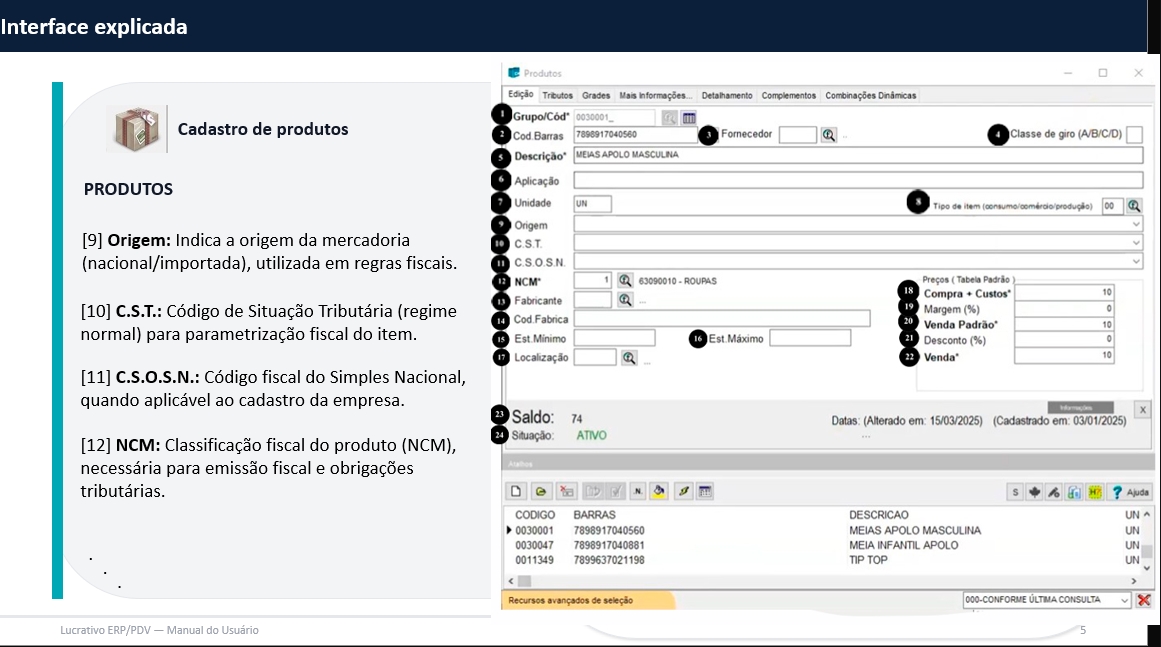Open the 000-CONFORME ÚLTIMA CONSULTA dropdown
The height and width of the screenshot is (647, 1161).
coord(1125,600)
